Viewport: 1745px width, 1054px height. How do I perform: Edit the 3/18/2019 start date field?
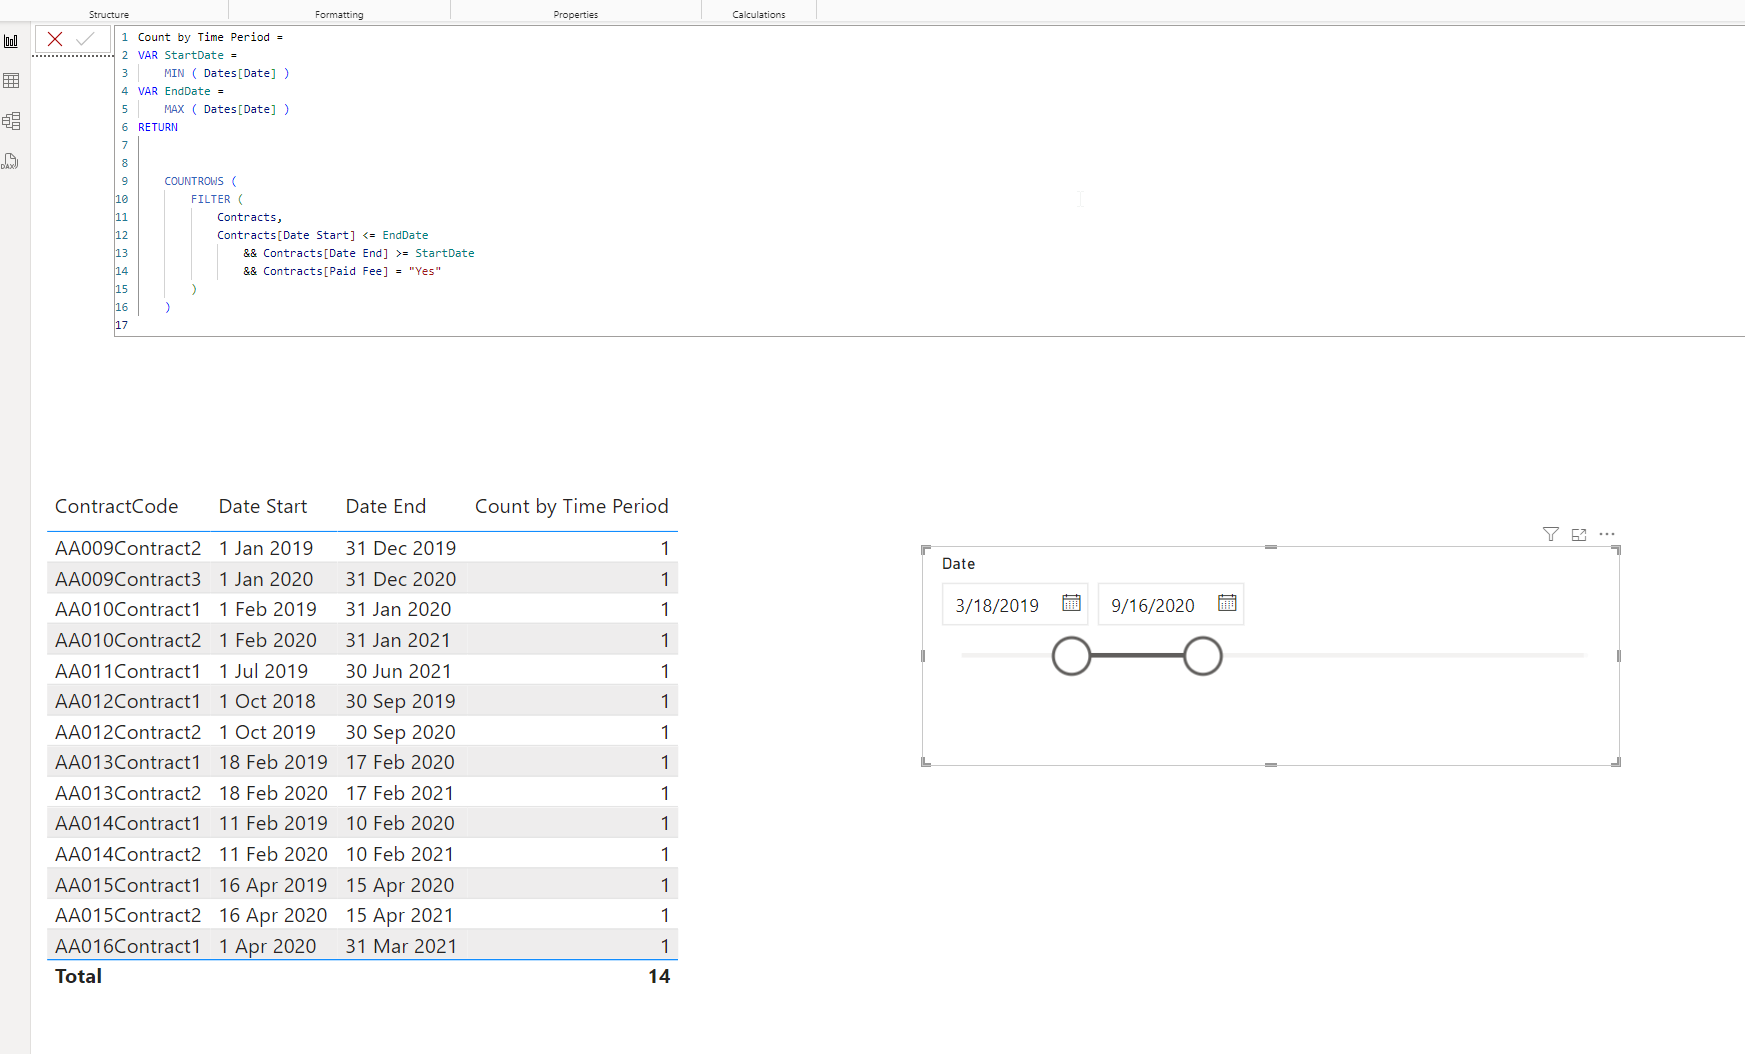997,605
